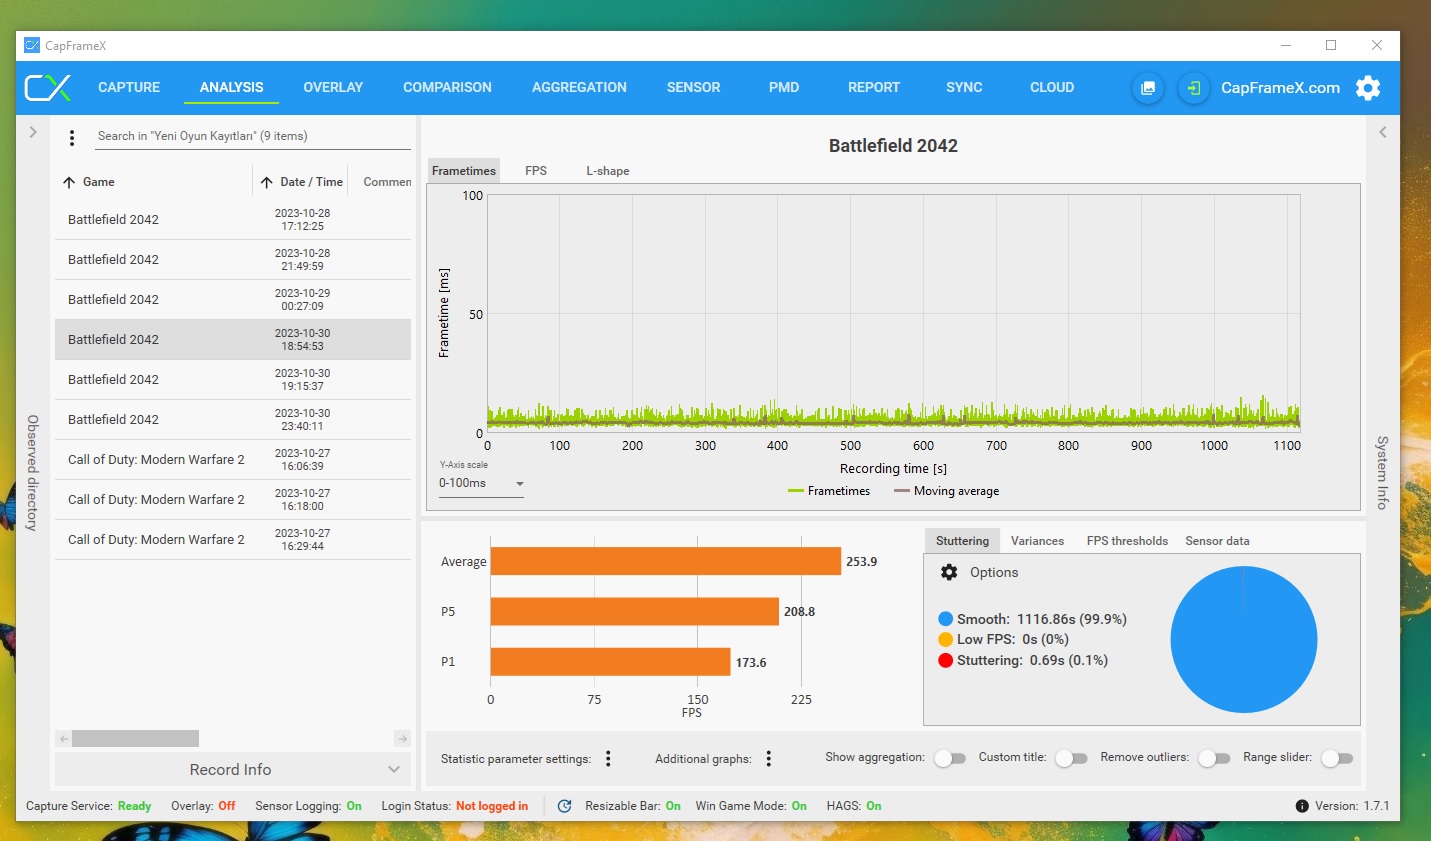Expand the Observed directory panel chevron
Screen dimensions: 1431x841
(33, 132)
